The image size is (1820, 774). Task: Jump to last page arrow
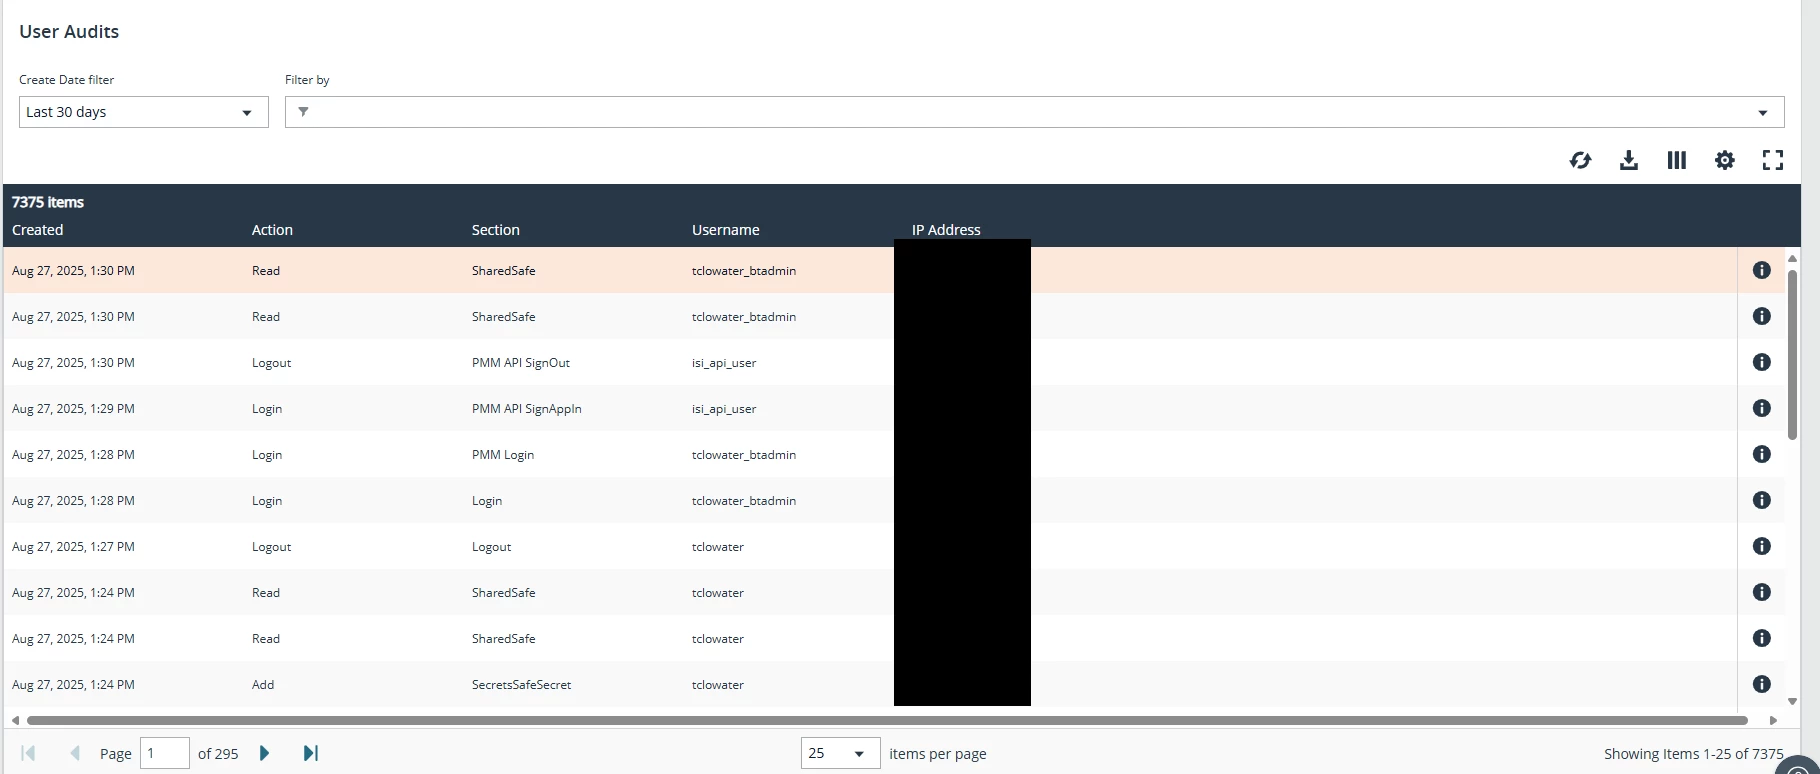coord(311,753)
